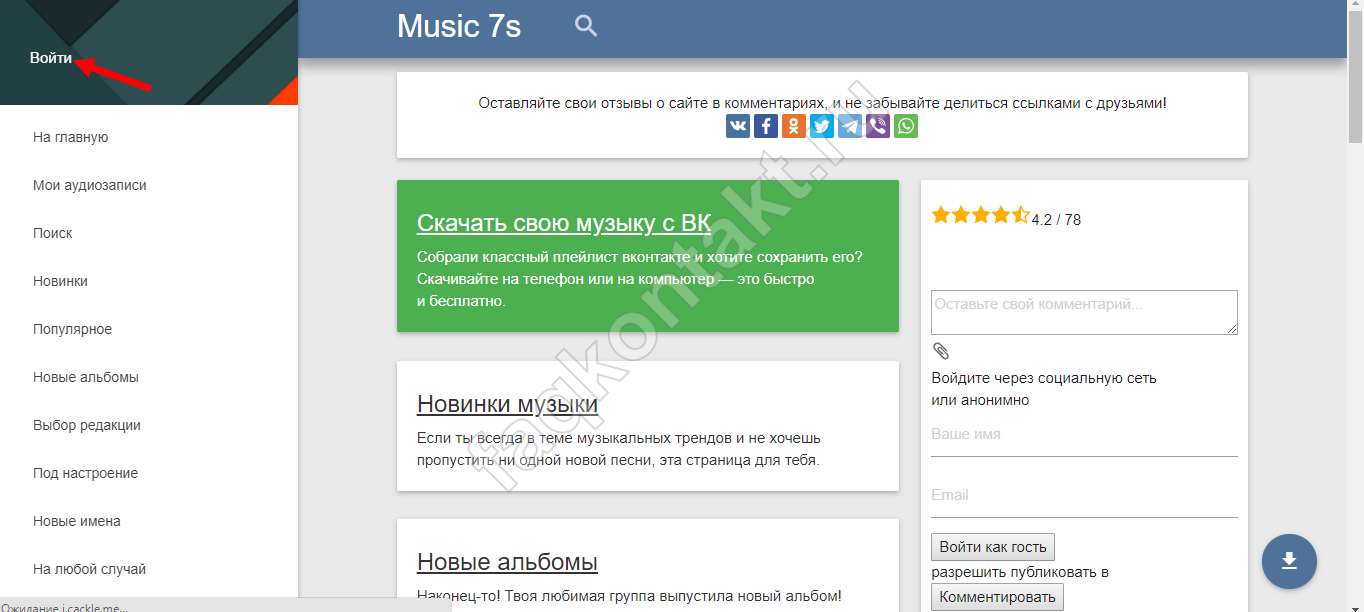Open "Мои аудиозаписи" in the sidebar
The width and height of the screenshot is (1364, 612).
90,185
